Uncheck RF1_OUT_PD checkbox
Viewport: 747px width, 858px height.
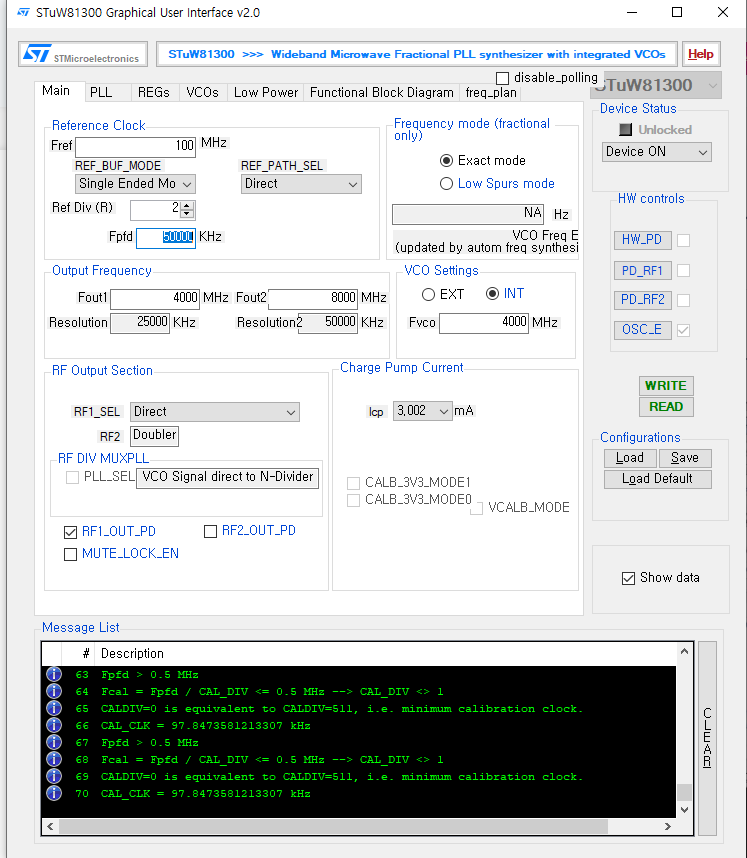point(70,532)
